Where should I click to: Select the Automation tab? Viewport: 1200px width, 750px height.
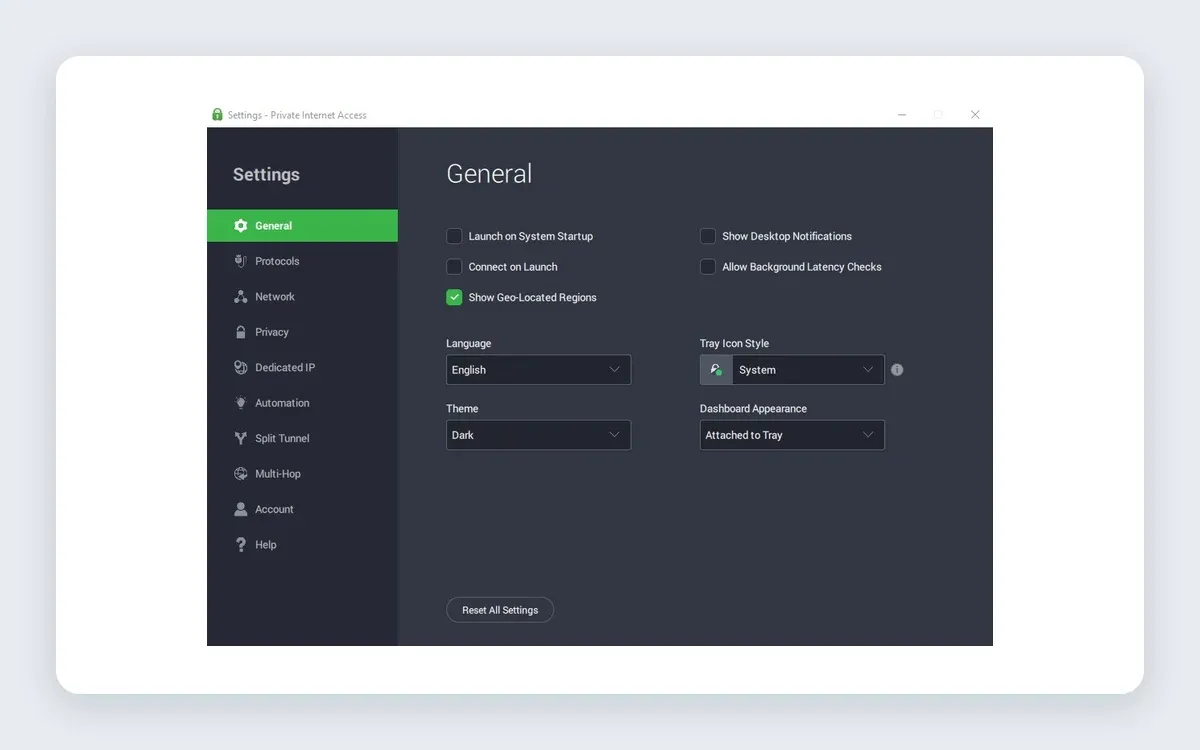(x=302, y=403)
